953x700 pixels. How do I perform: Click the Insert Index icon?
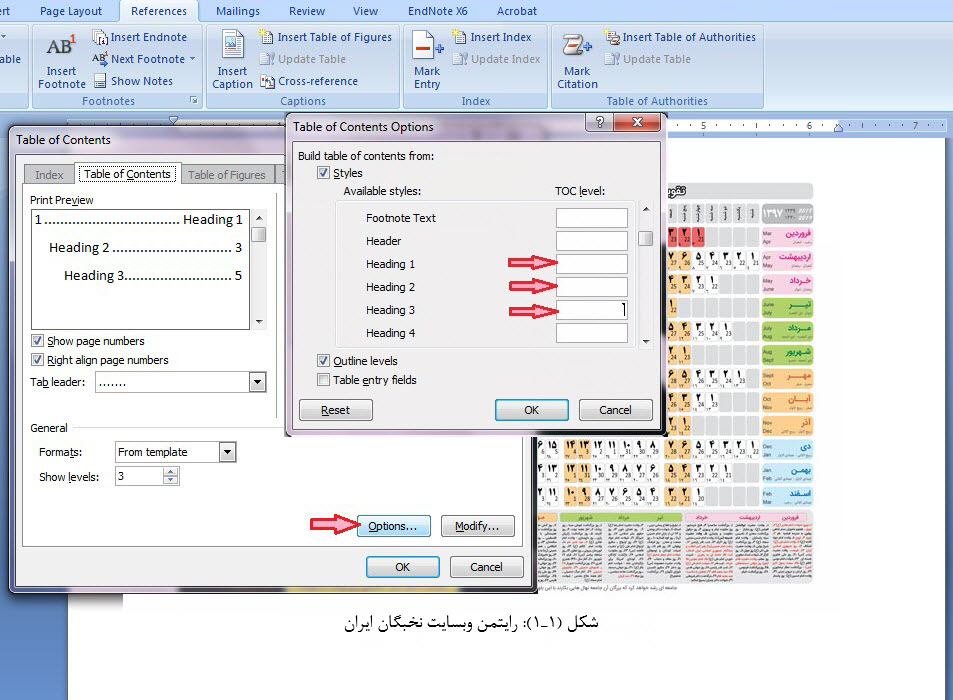[460, 37]
